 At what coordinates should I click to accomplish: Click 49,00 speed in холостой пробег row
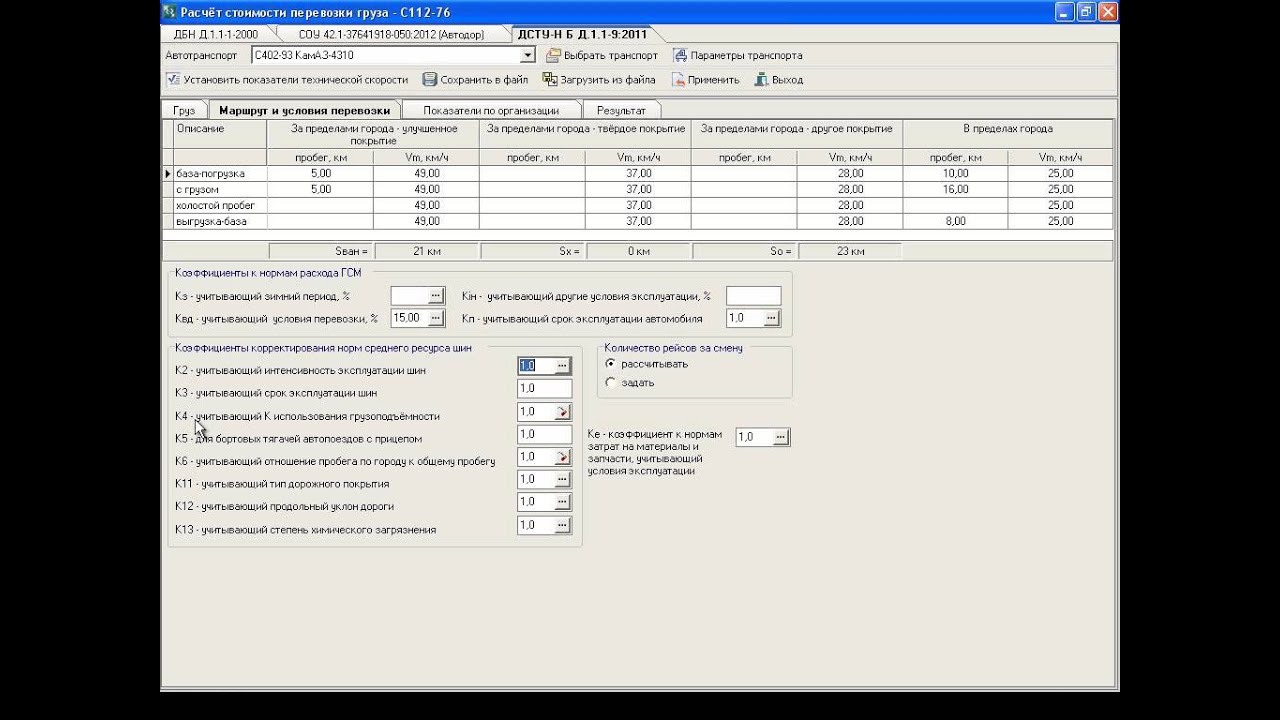pos(426,205)
